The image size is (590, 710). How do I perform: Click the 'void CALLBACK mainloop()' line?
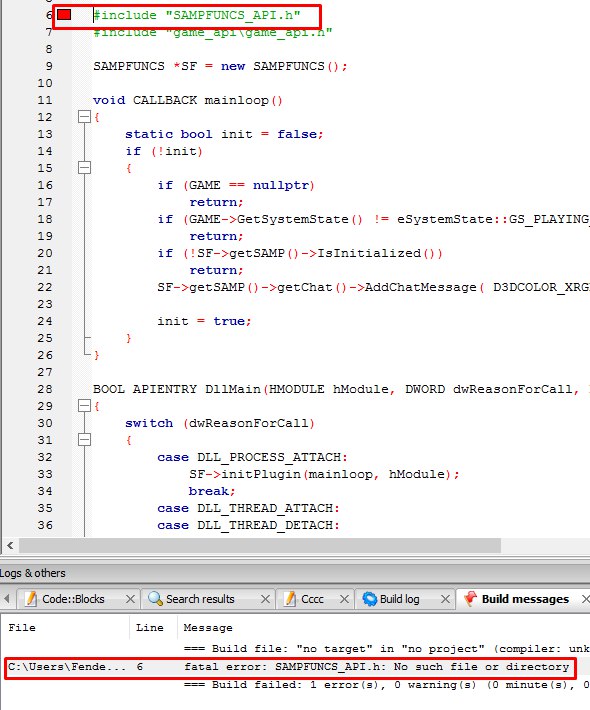click(x=188, y=100)
